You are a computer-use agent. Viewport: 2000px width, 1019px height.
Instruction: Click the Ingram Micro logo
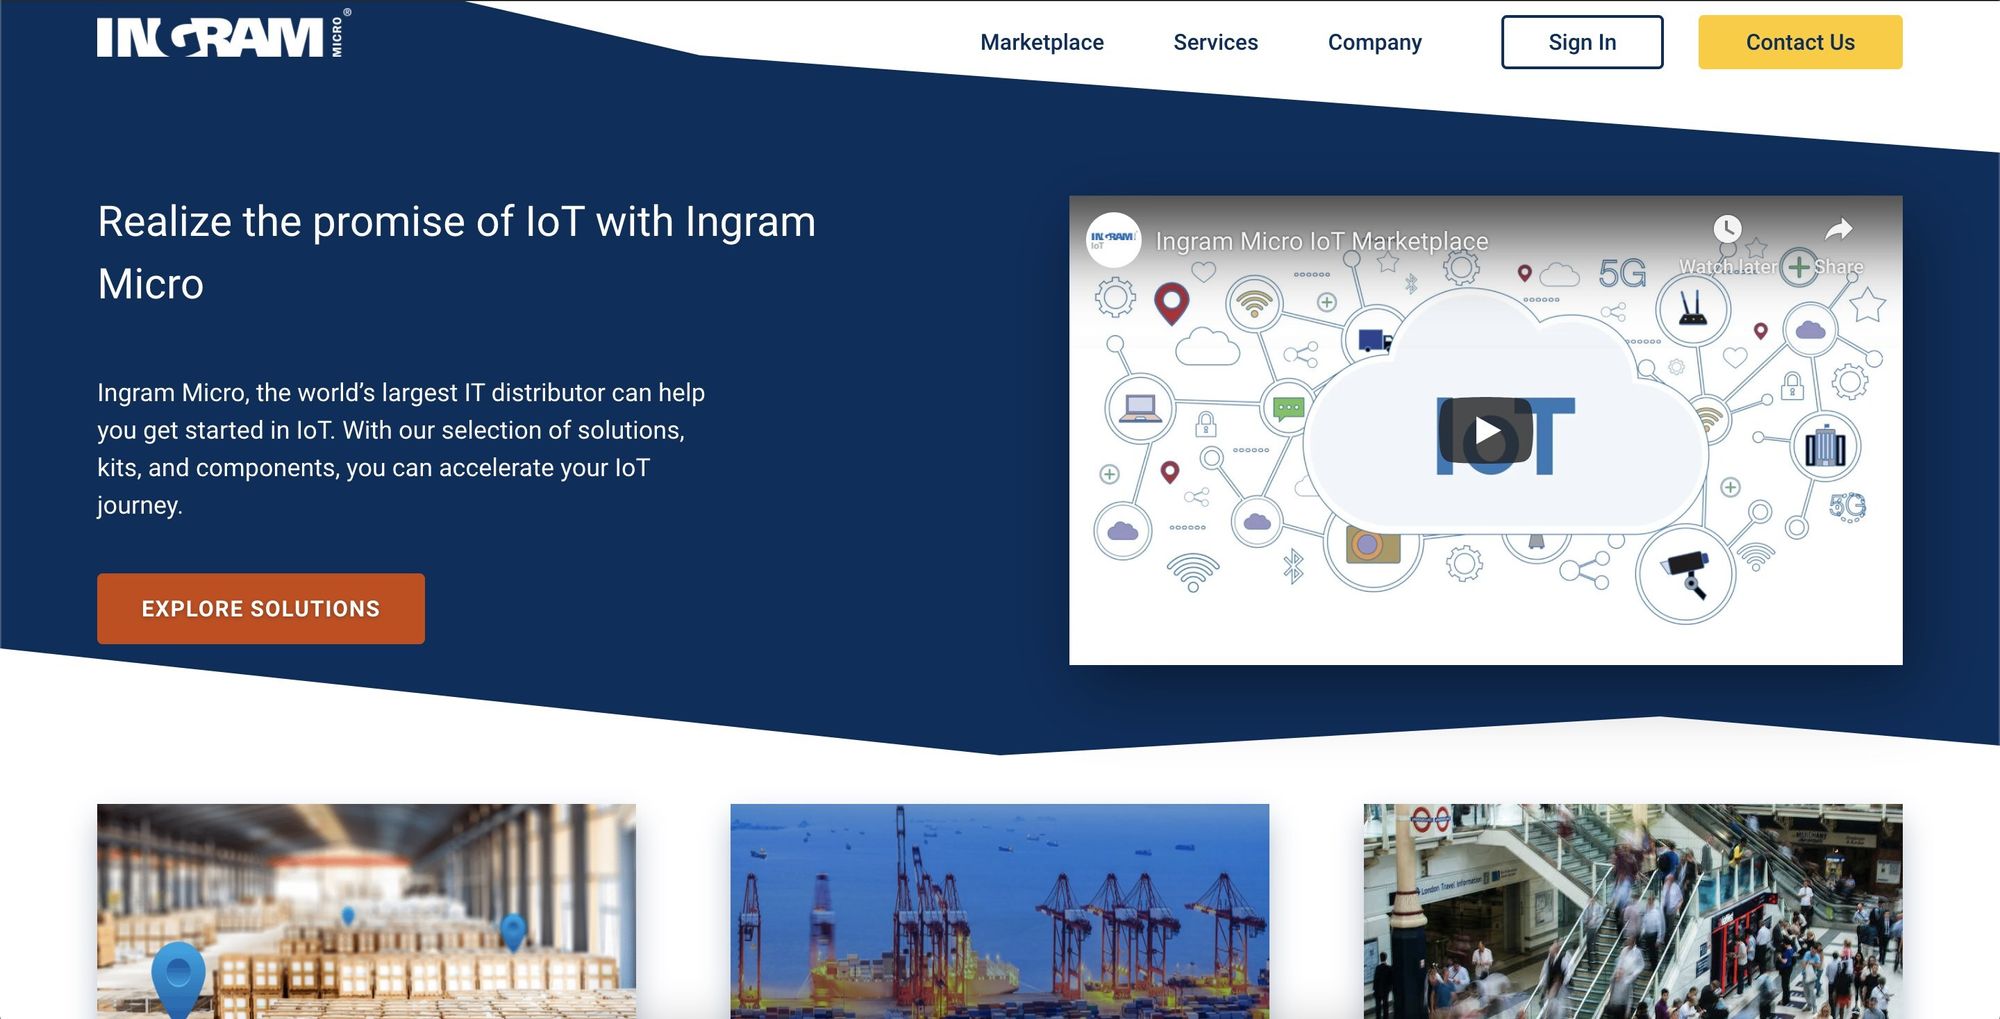click(x=223, y=35)
